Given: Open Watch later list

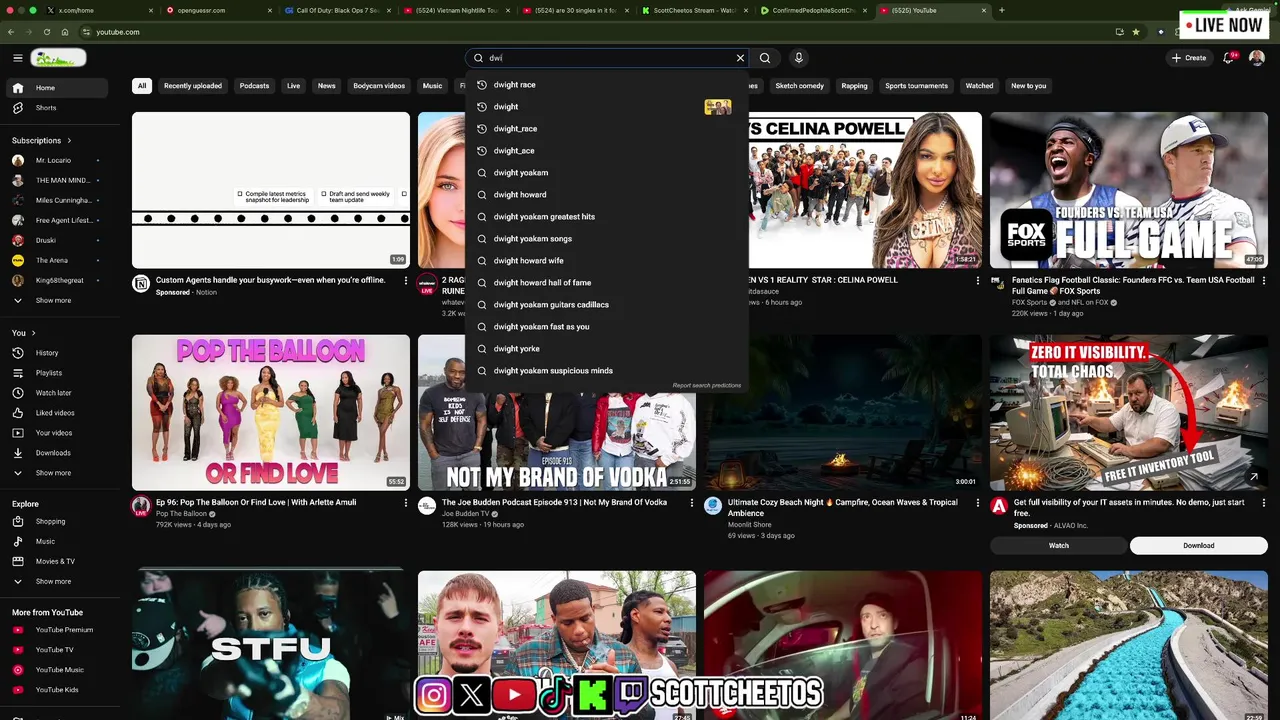Looking at the screenshot, I should point(58,393).
